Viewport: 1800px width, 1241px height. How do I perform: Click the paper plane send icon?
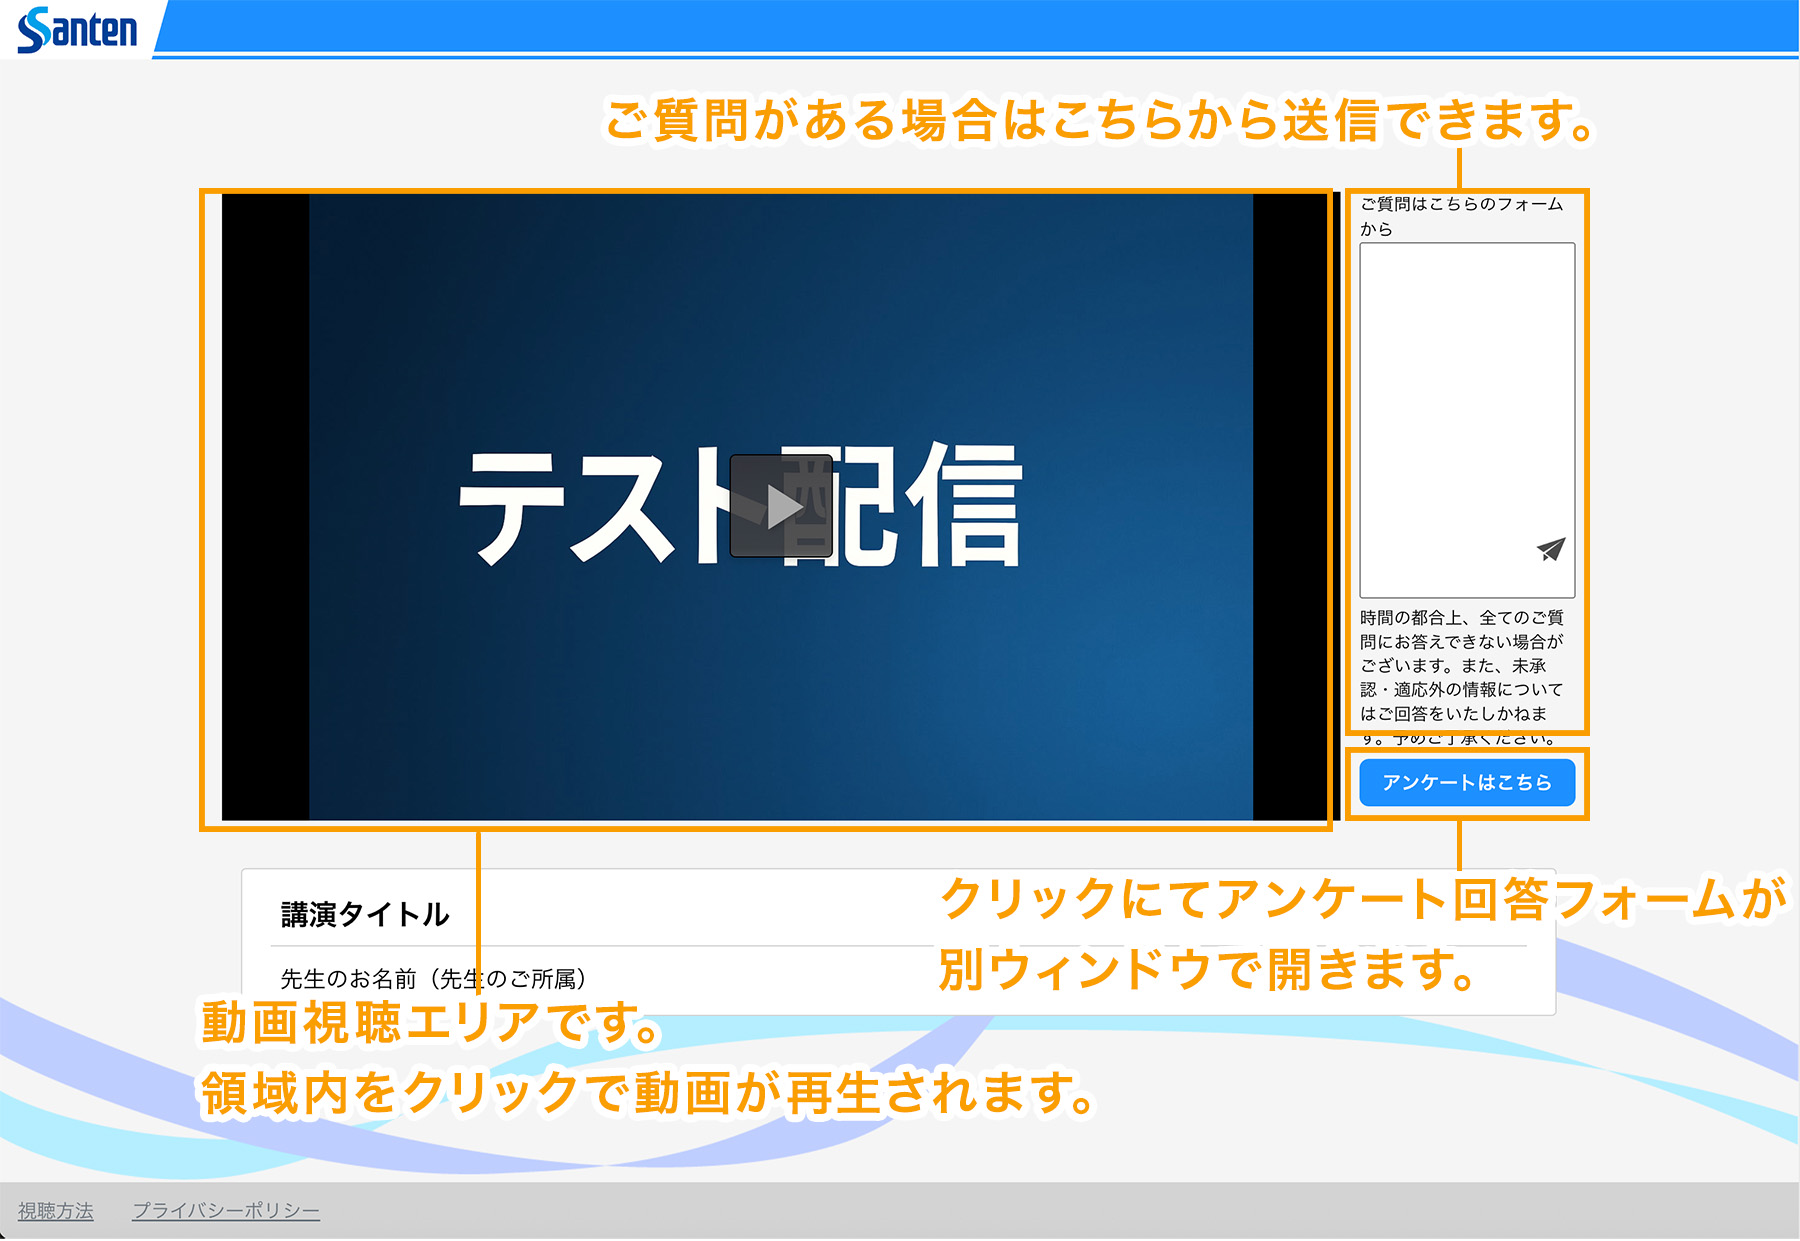click(1550, 549)
